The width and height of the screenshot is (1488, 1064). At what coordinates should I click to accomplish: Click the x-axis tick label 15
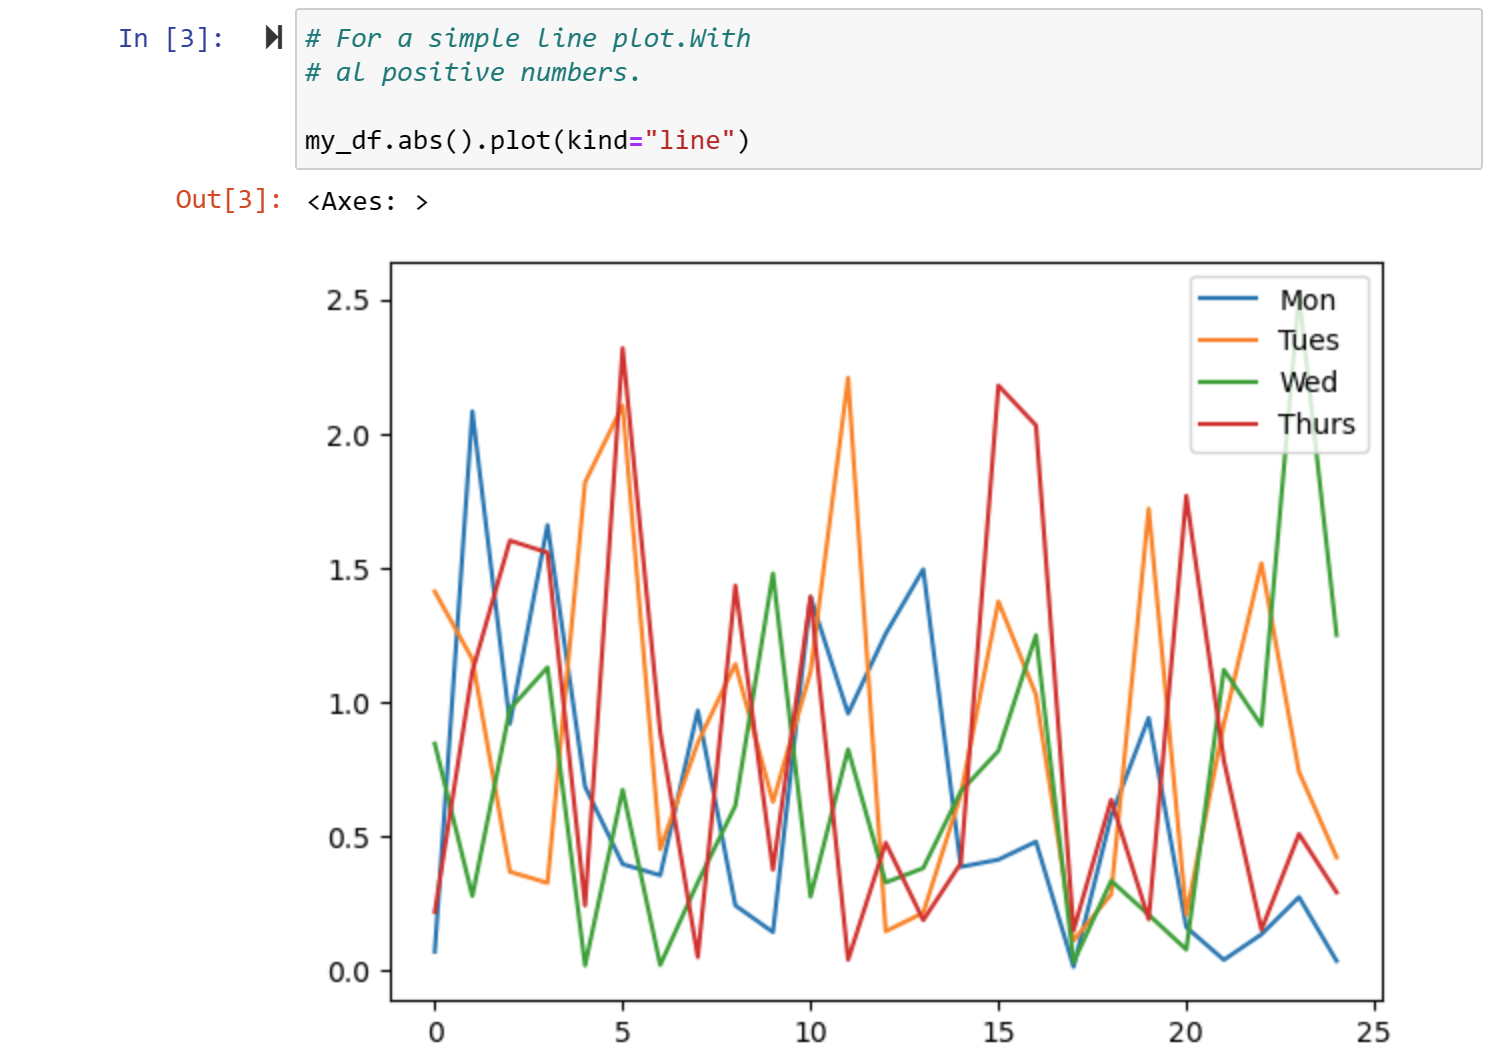tap(998, 1032)
